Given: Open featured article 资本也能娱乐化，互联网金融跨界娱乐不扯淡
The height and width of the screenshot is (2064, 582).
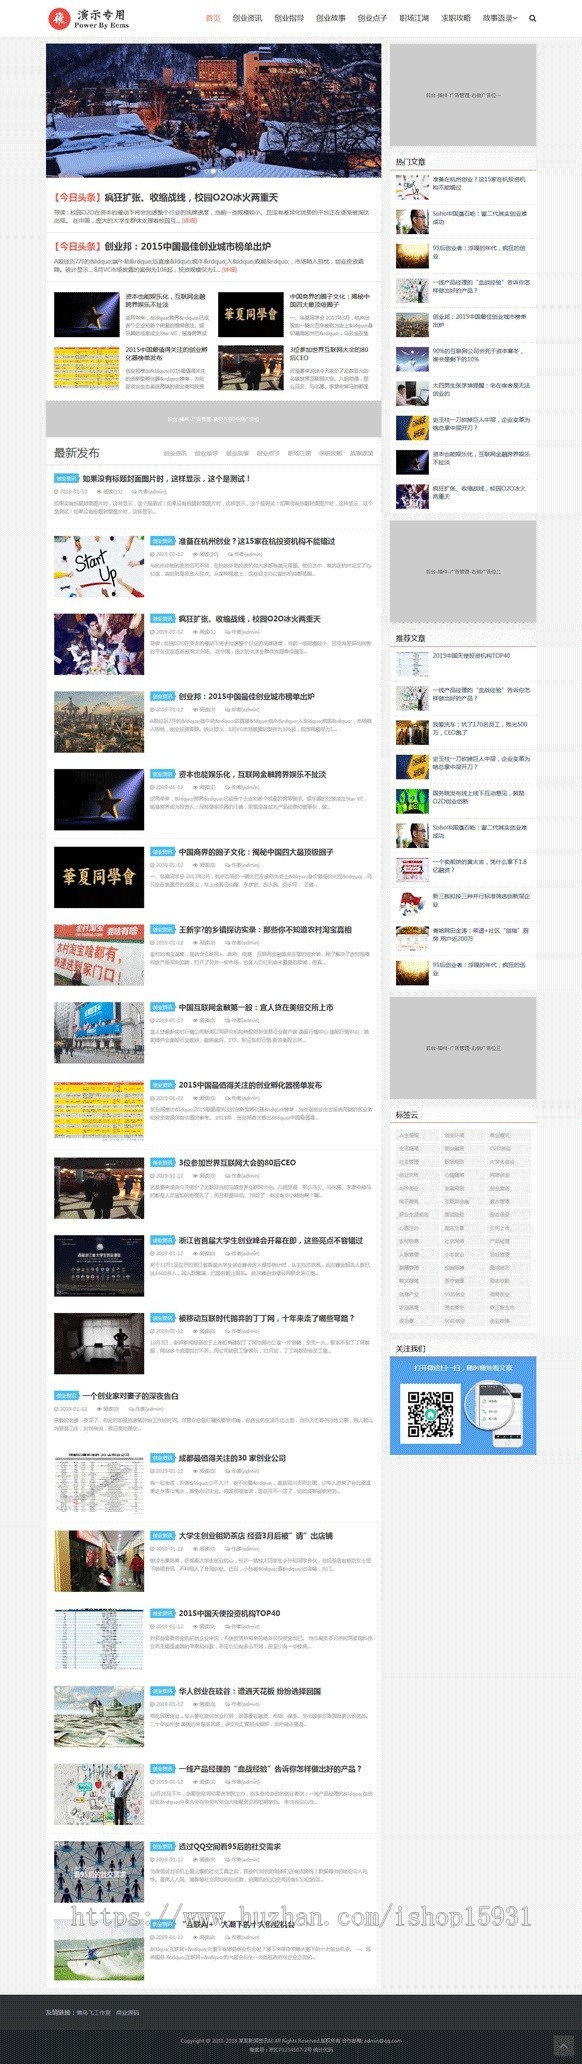Looking at the screenshot, I should pos(166,300).
